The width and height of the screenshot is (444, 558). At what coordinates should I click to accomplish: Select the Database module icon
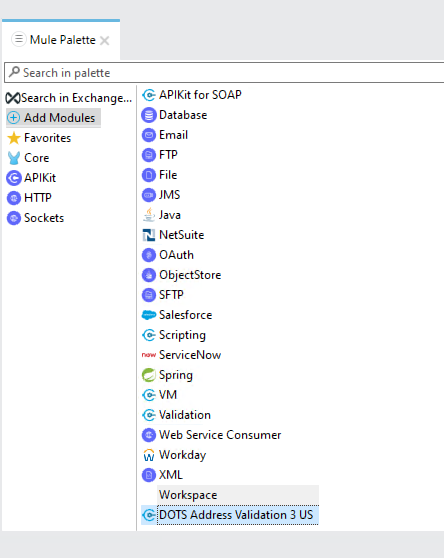(149, 115)
